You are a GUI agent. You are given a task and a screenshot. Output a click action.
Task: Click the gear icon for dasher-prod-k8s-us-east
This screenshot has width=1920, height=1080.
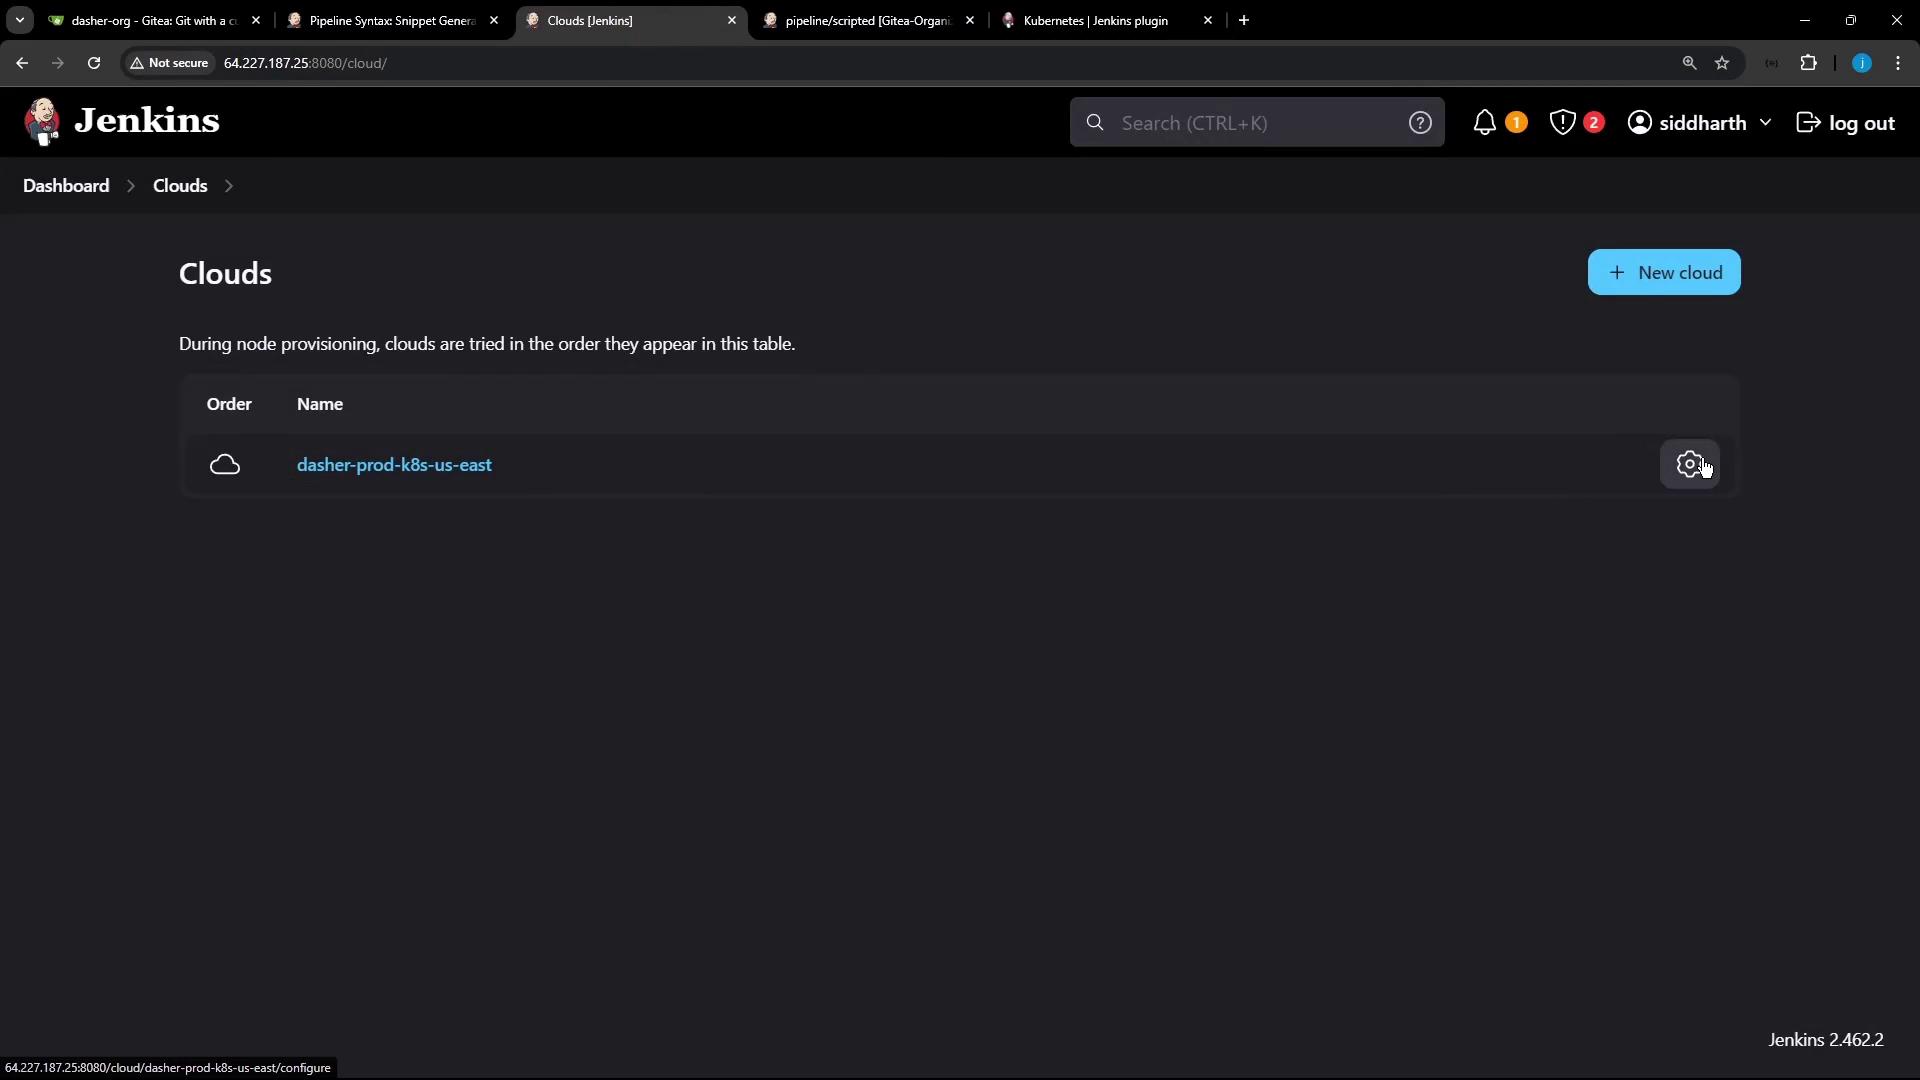pyautogui.click(x=1689, y=464)
